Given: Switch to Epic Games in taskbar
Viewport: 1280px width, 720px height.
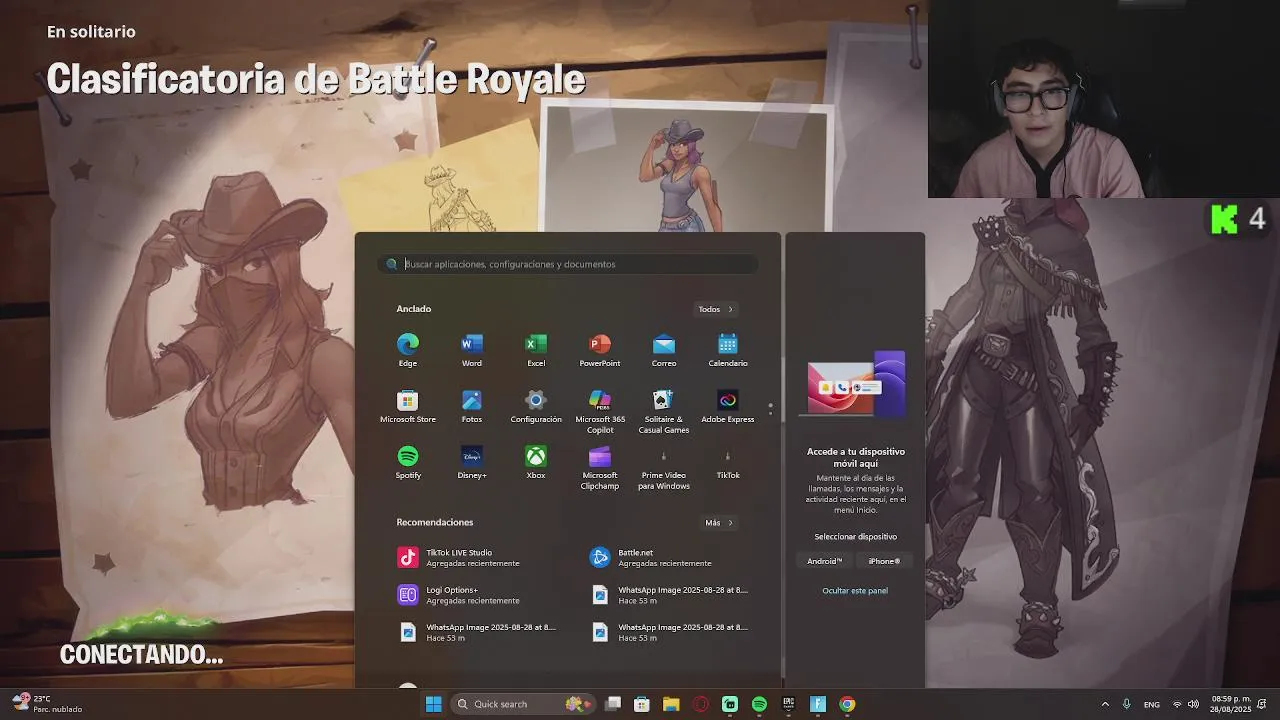Looking at the screenshot, I should (788, 704).
